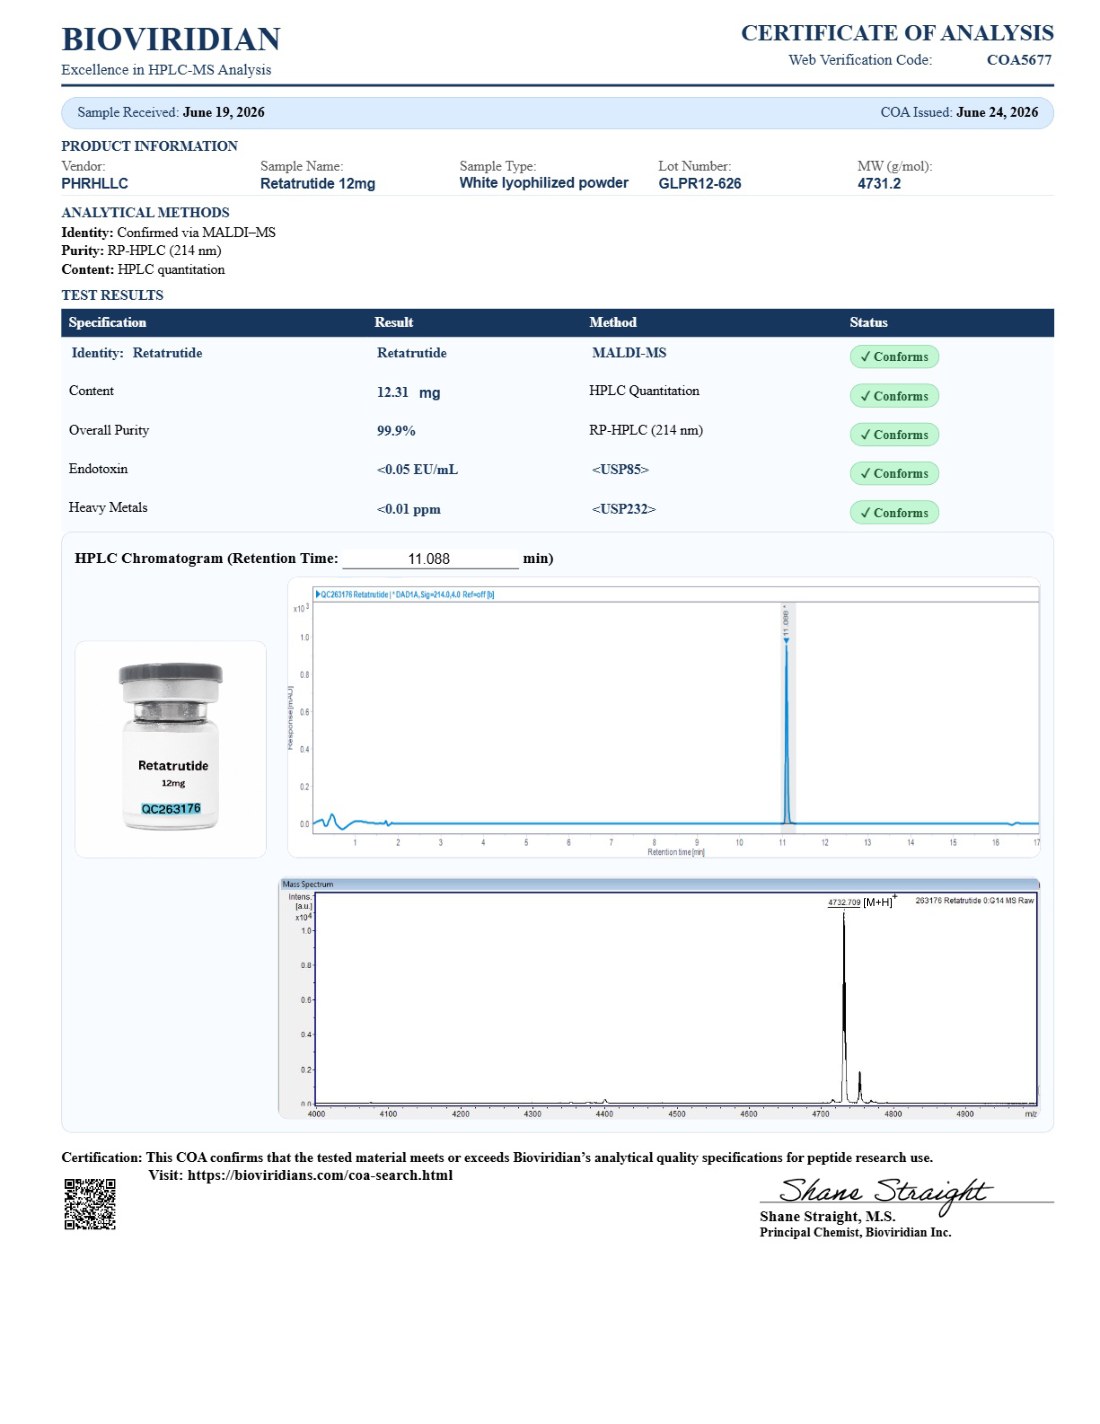Screen dimensions: 1100x1424
Task: Click the <USP232> method cell
Action: [x=624, y=509]
